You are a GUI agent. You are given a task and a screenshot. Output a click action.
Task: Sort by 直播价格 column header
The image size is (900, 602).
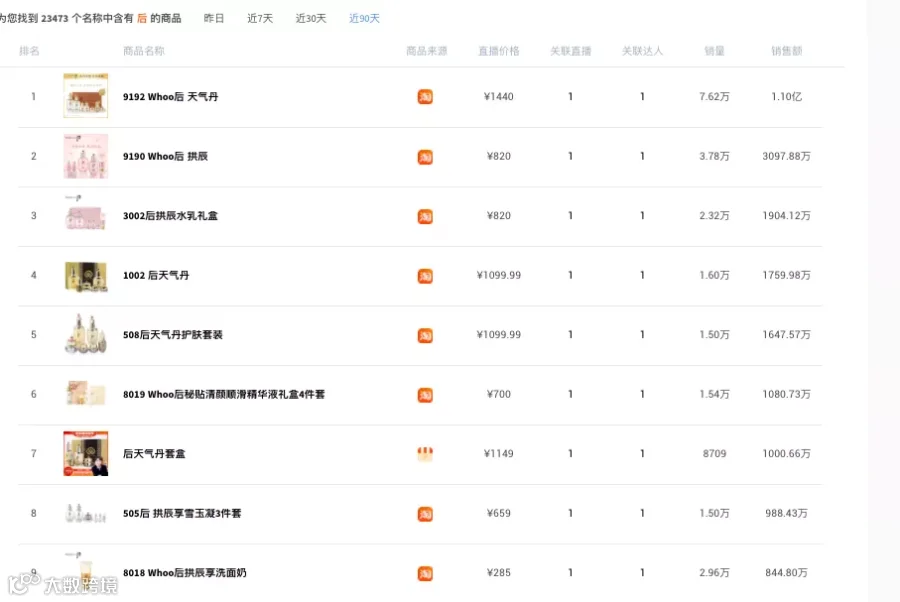pyautogui.click(x=498, y=51)
